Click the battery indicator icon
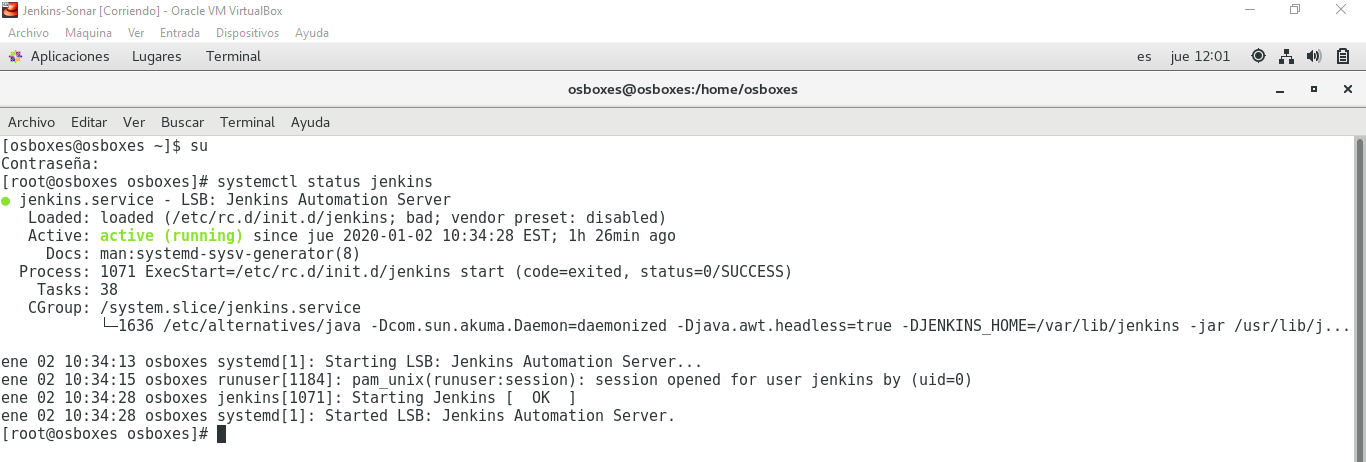This screenshot has width=1366, height=462. tap(1343, 56)
